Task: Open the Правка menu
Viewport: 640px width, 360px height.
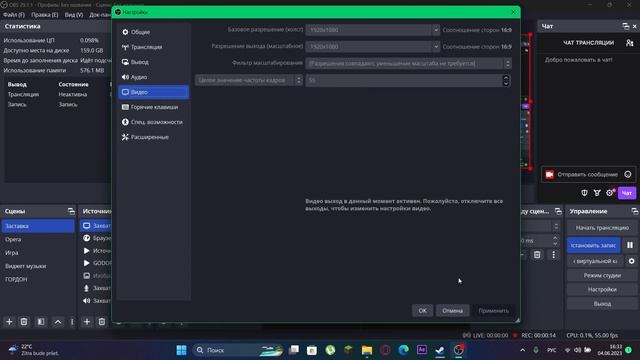Action: (44, 15)
